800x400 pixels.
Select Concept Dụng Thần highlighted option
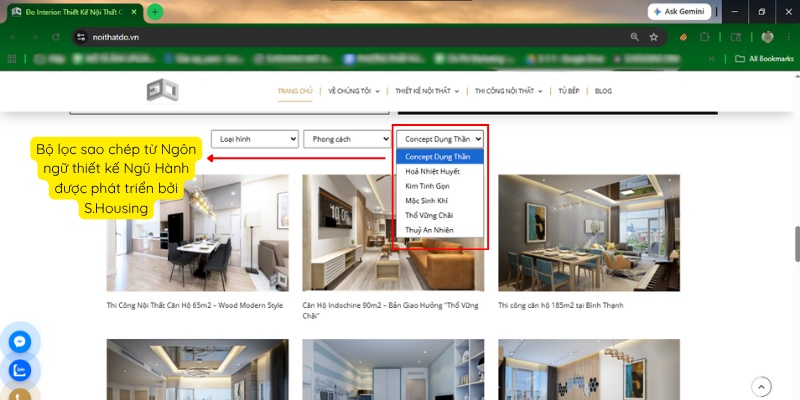(440, 157)
